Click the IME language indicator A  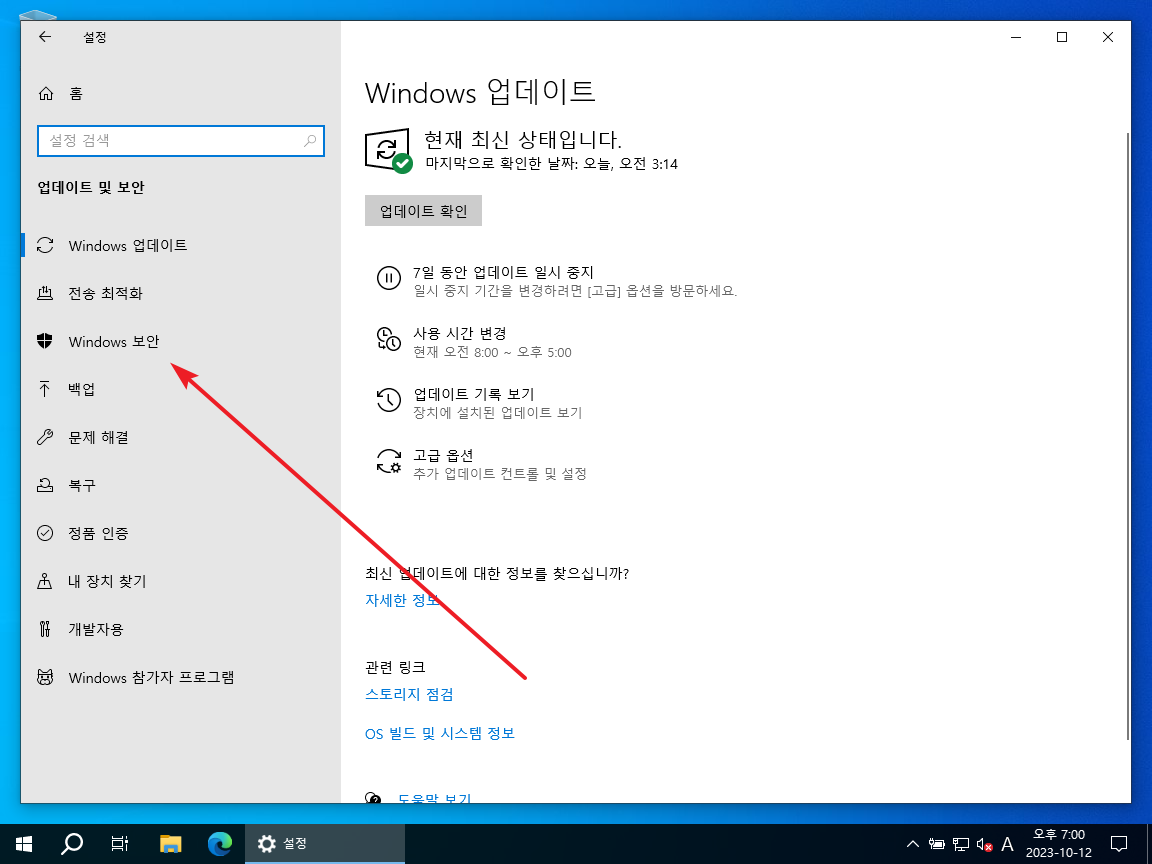pos(1007,844)
